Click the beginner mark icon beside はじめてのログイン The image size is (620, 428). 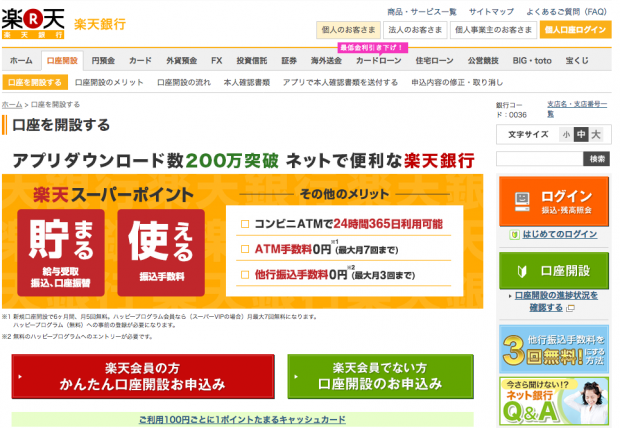(514, 235)
